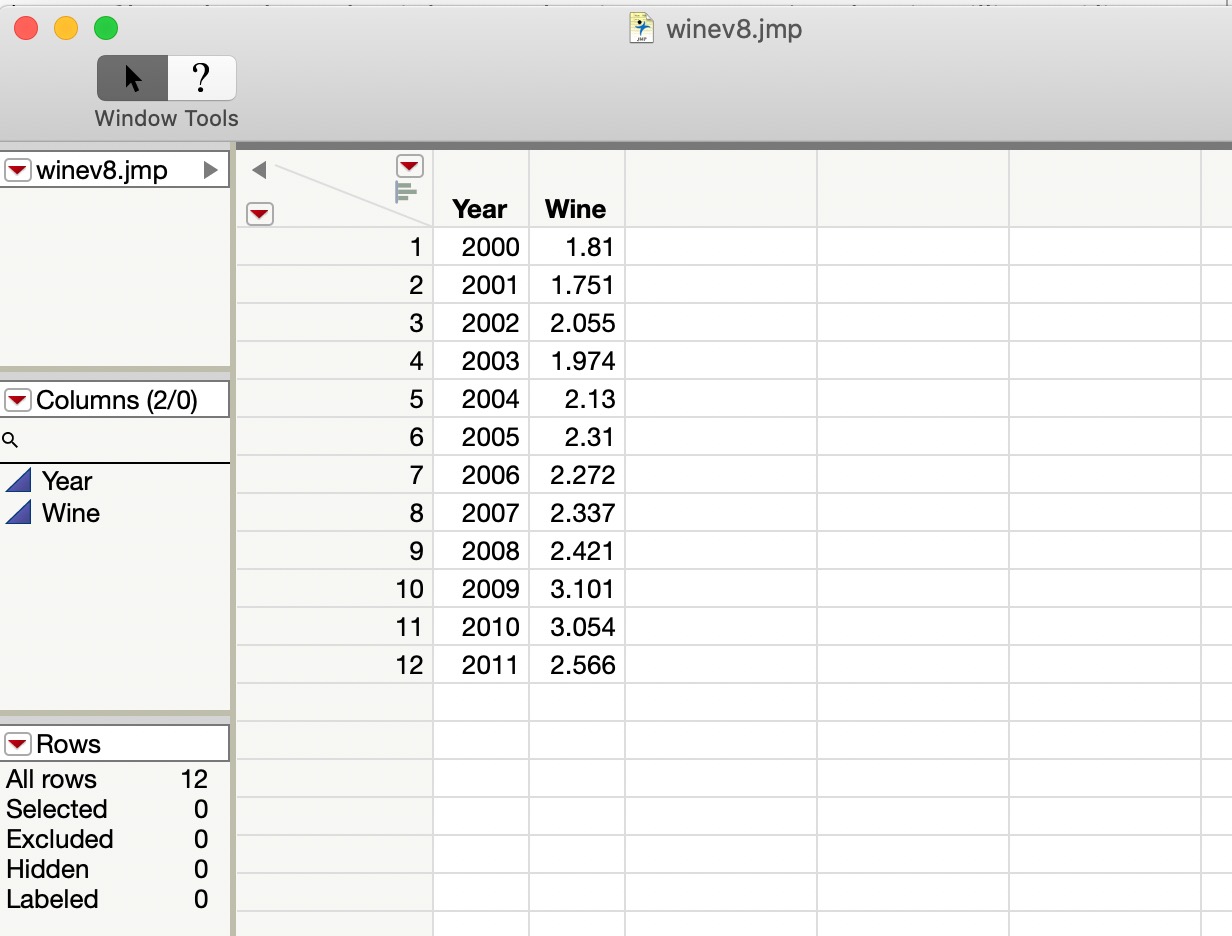Click the Wine cell 3.054
Screen dimensions: 1232x936
(577, 627)
